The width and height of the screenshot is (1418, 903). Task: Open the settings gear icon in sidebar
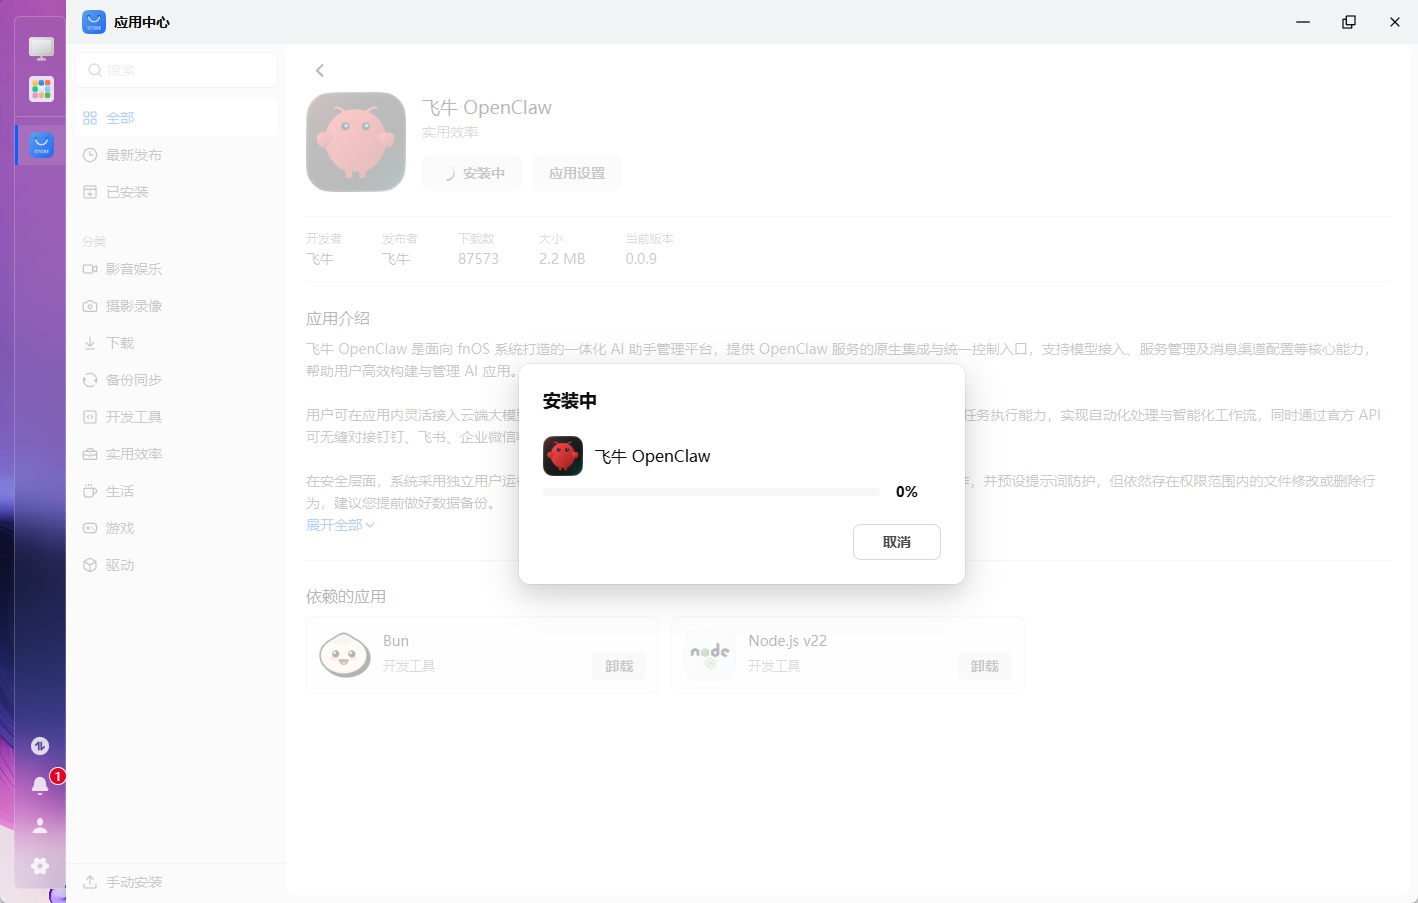click(x=40, y=866)
